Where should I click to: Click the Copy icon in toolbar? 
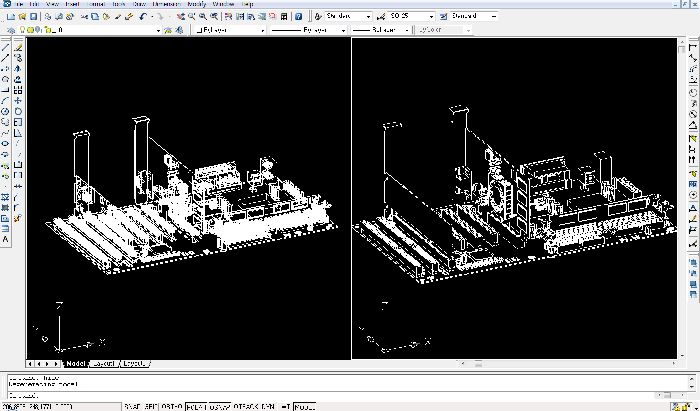coord(95,17)
